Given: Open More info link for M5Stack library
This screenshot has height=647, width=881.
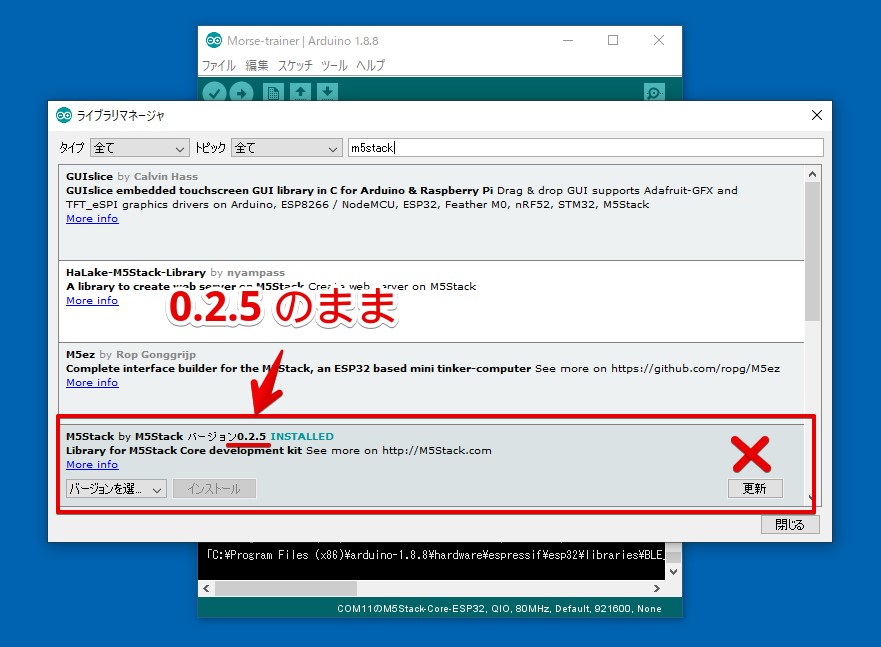Looking at the screenshot, I should [92, 464].
